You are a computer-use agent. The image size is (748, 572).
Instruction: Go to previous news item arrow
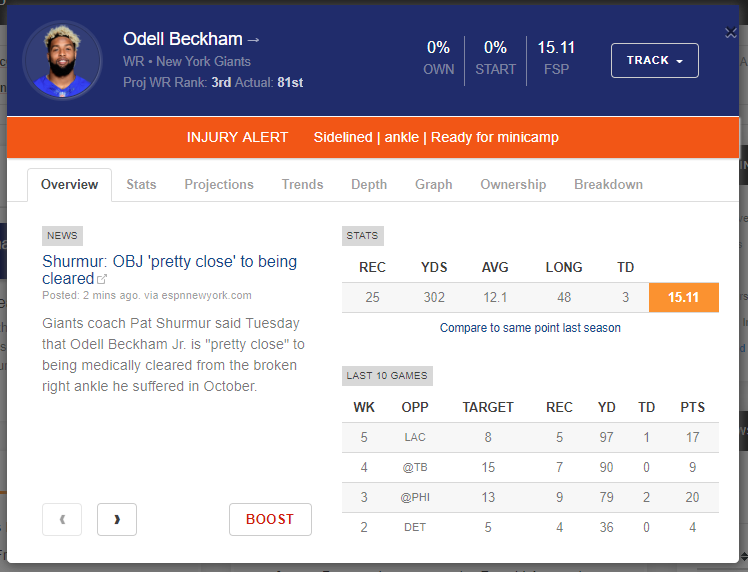click(62, 519)
